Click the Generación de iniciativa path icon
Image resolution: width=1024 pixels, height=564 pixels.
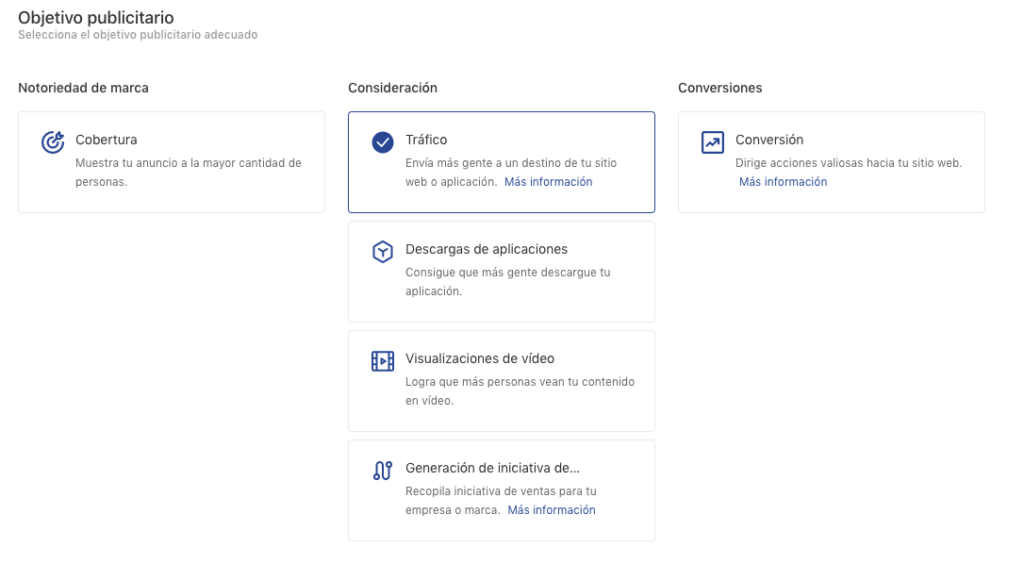coord(383,470)
